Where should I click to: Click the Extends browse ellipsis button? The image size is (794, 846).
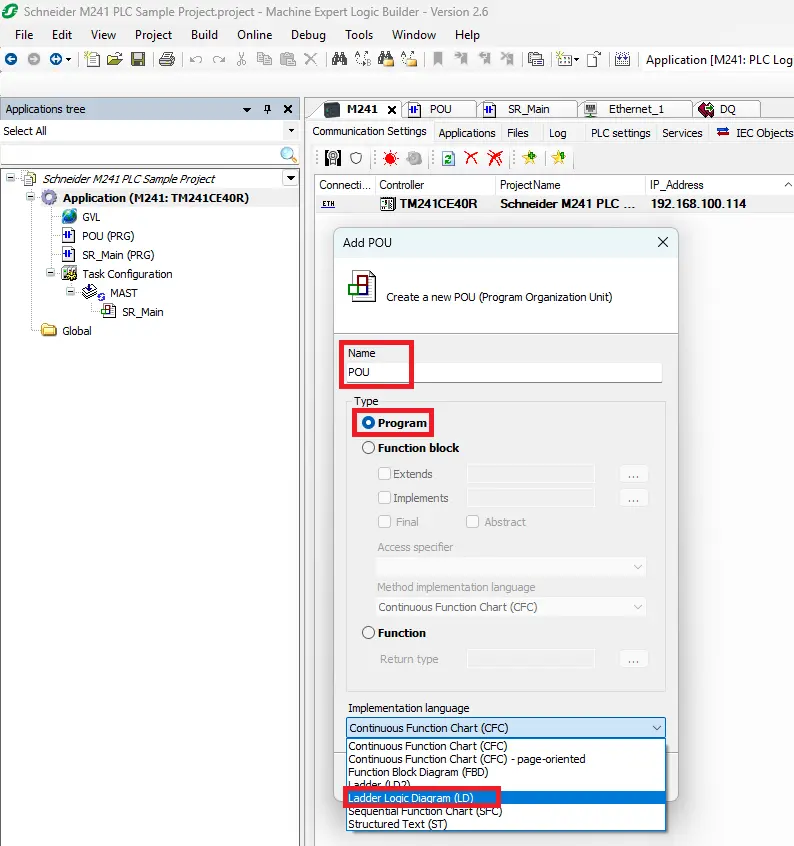point(633,474)
